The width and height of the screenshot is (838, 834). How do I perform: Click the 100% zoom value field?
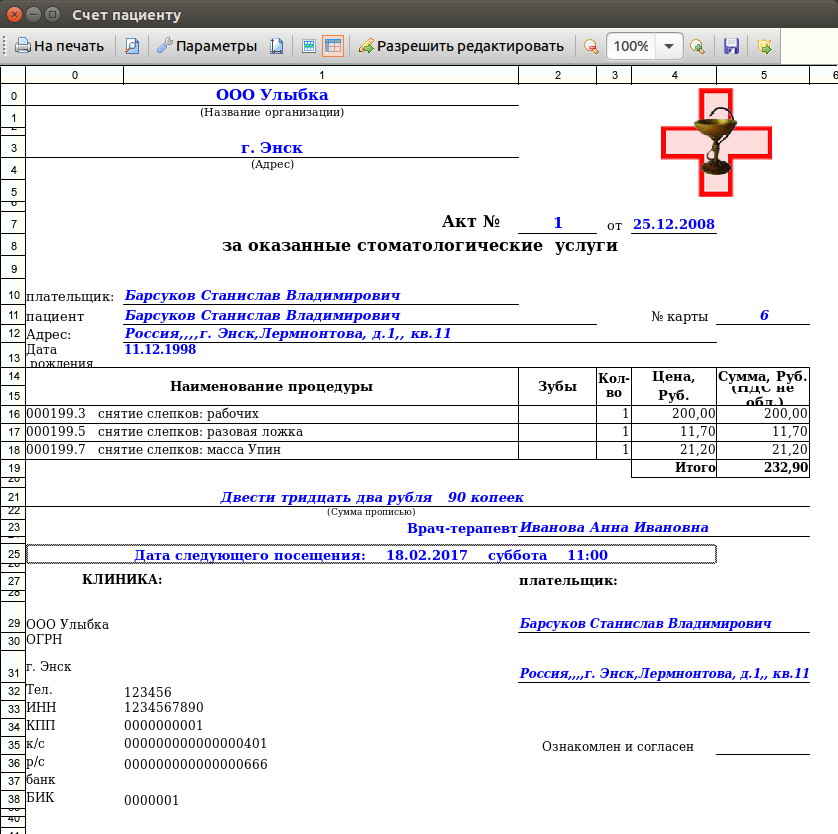(631, 46)
